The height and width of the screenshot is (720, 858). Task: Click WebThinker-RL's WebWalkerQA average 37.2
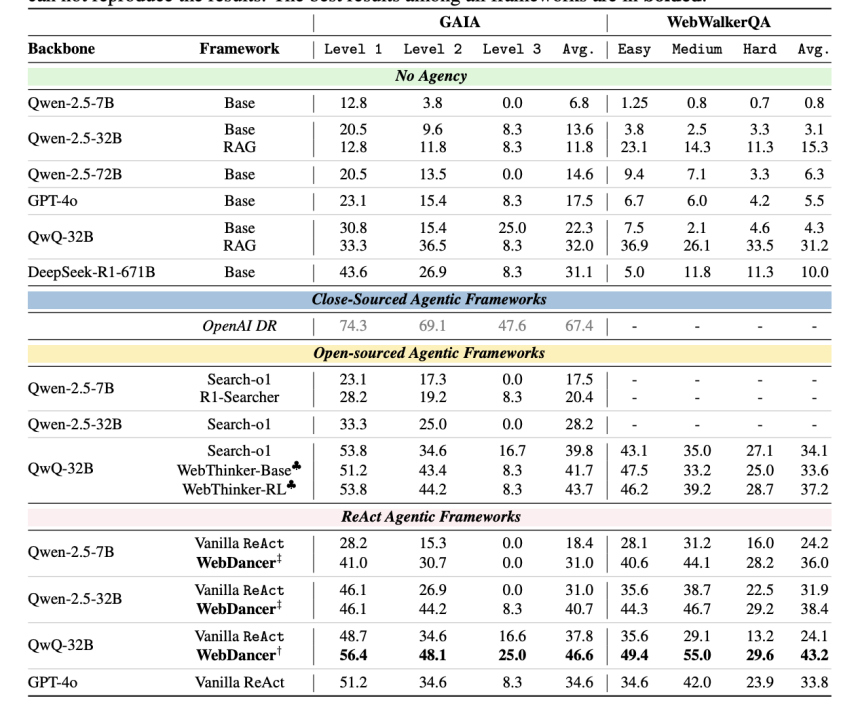point(814,489)
